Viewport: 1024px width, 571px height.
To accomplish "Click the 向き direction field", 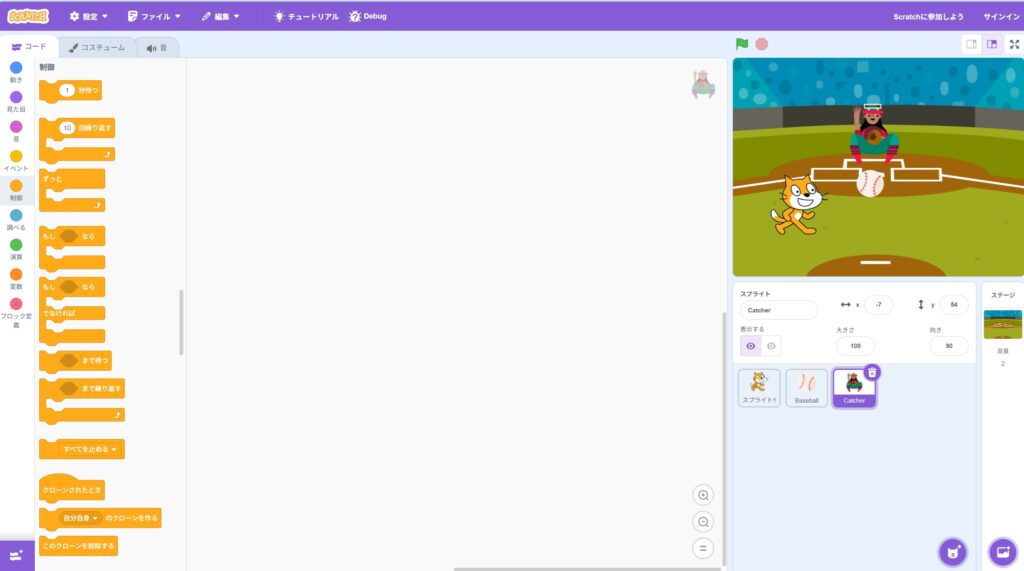I will pyautogui.click(x=949, y=346).
